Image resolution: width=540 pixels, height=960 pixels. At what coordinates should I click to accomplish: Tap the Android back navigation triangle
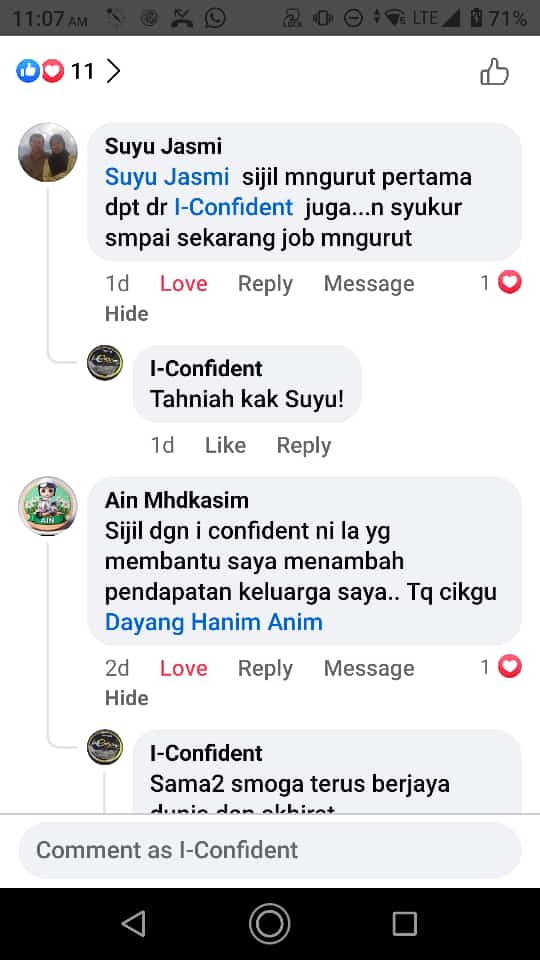coord(135,923)
